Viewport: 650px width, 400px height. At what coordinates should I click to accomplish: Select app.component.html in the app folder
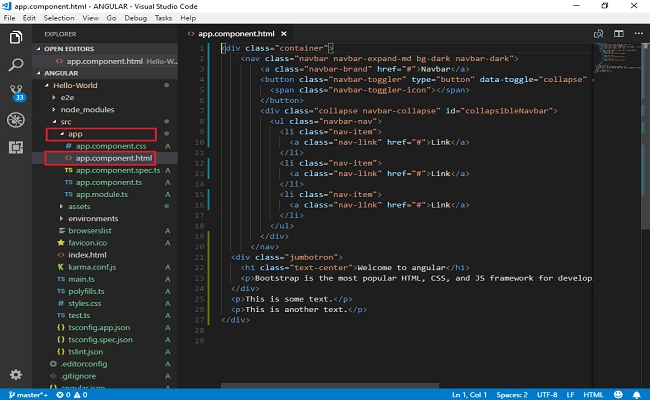point(105,158)
